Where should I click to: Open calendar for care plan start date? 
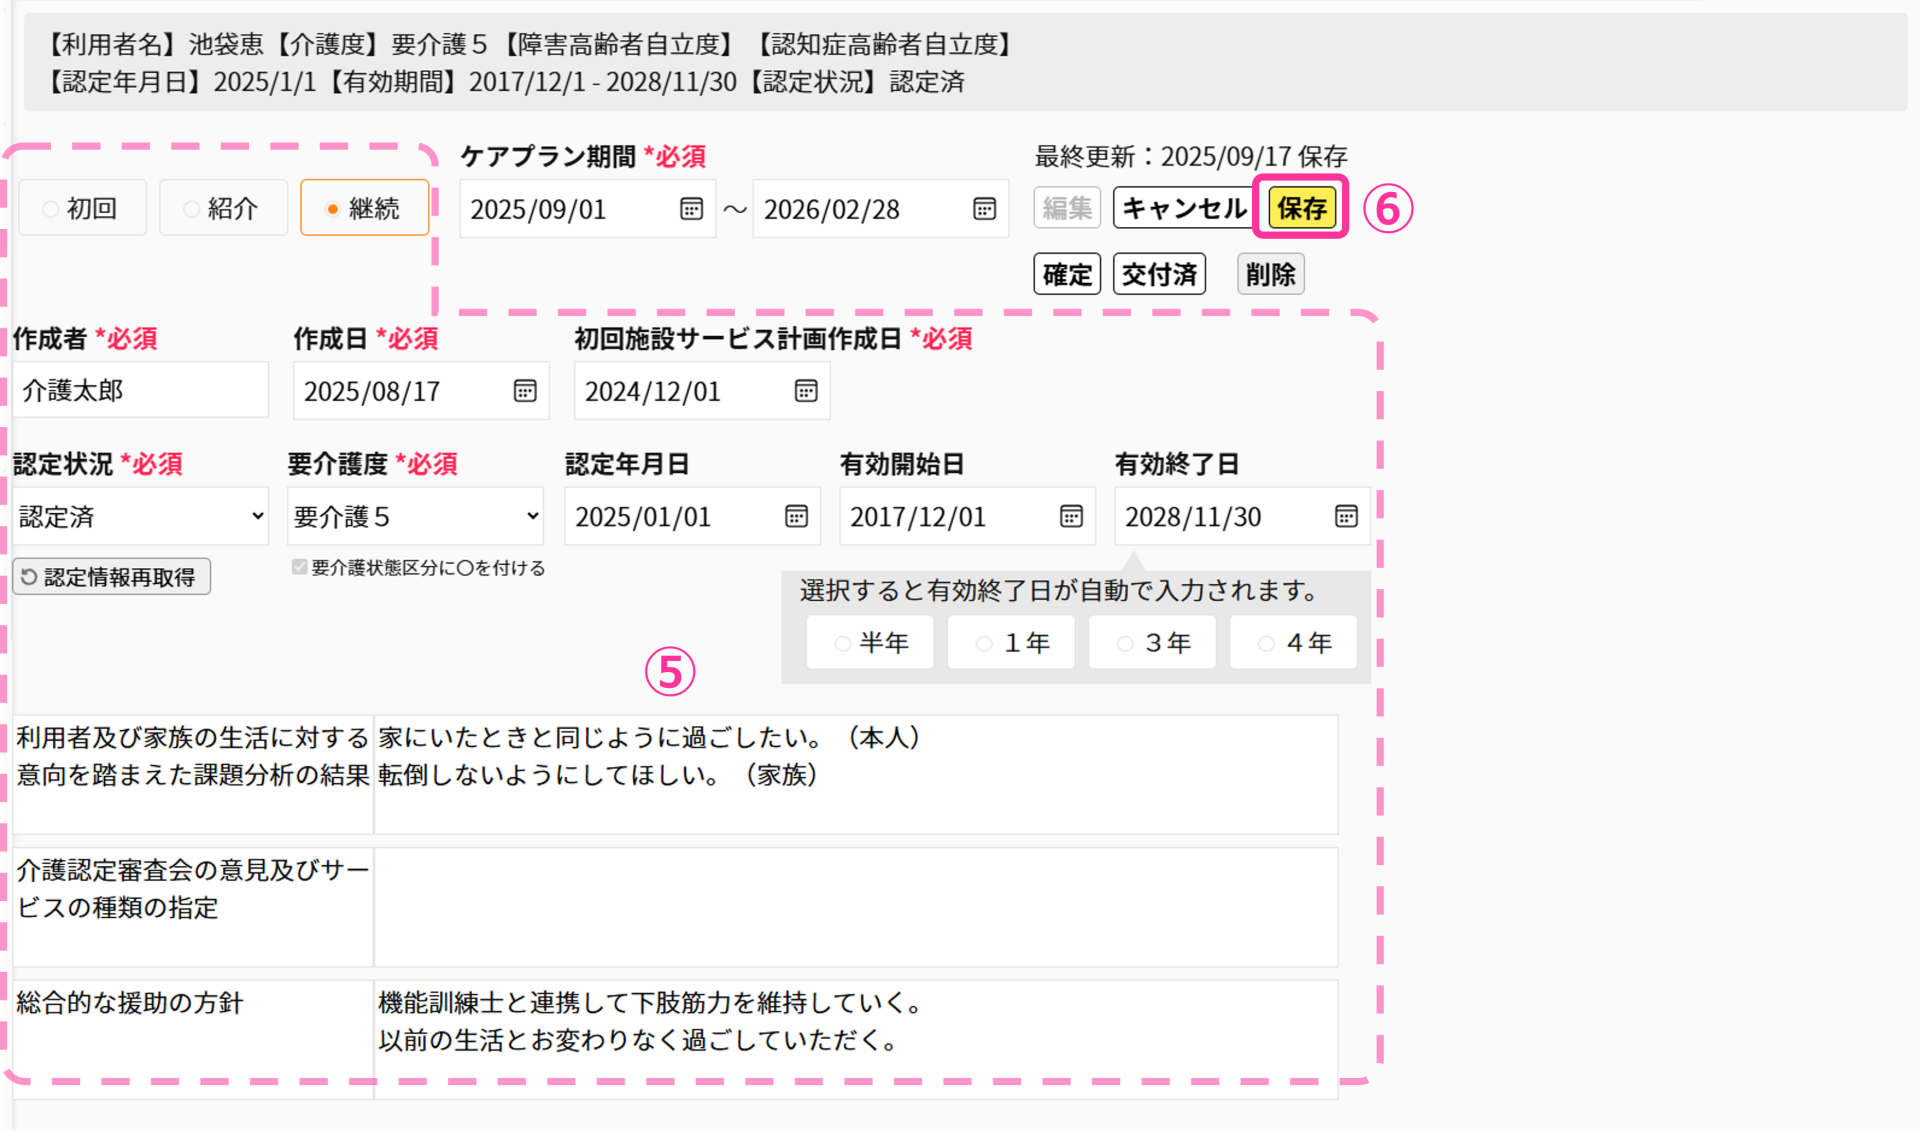pyautogui.click(x=691, y=209)
